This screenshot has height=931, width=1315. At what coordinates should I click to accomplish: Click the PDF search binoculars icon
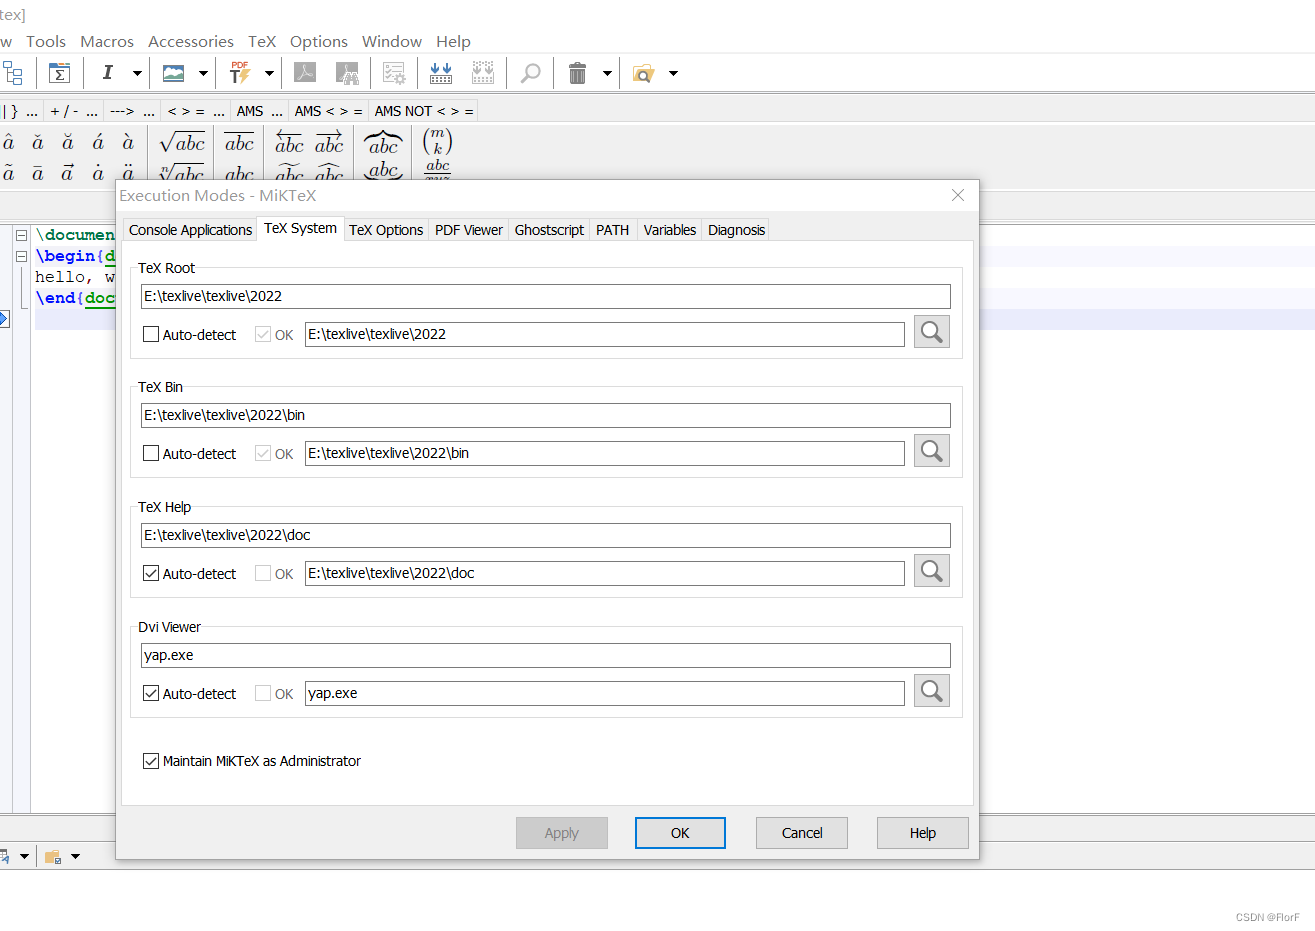click(x=347, y=73)
